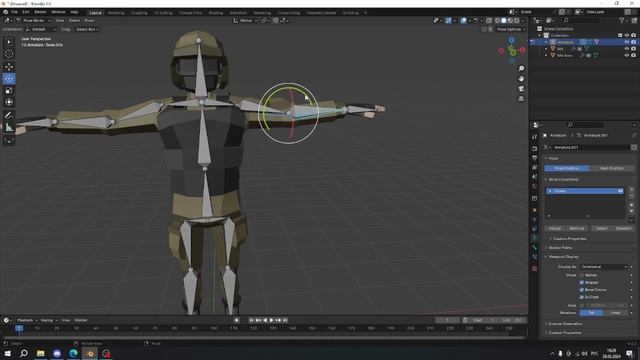Image resolution: width=640 pixels, height=360 pixels.
Task: Activate the Cursor tool
Action: 9,53
